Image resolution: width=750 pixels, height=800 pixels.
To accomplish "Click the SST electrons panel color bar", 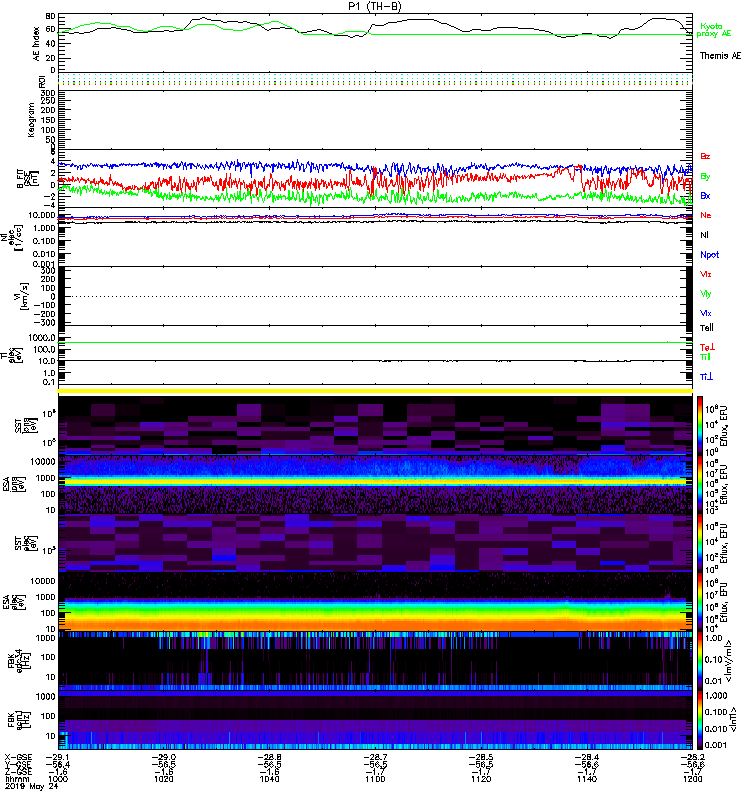I will tap(700, 543).
